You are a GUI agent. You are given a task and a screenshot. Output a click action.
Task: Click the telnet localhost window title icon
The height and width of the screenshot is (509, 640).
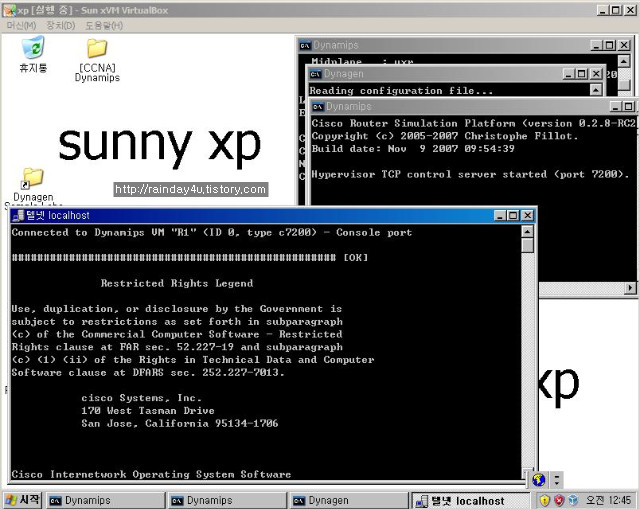pyautogui.click(x=18, y=216)
